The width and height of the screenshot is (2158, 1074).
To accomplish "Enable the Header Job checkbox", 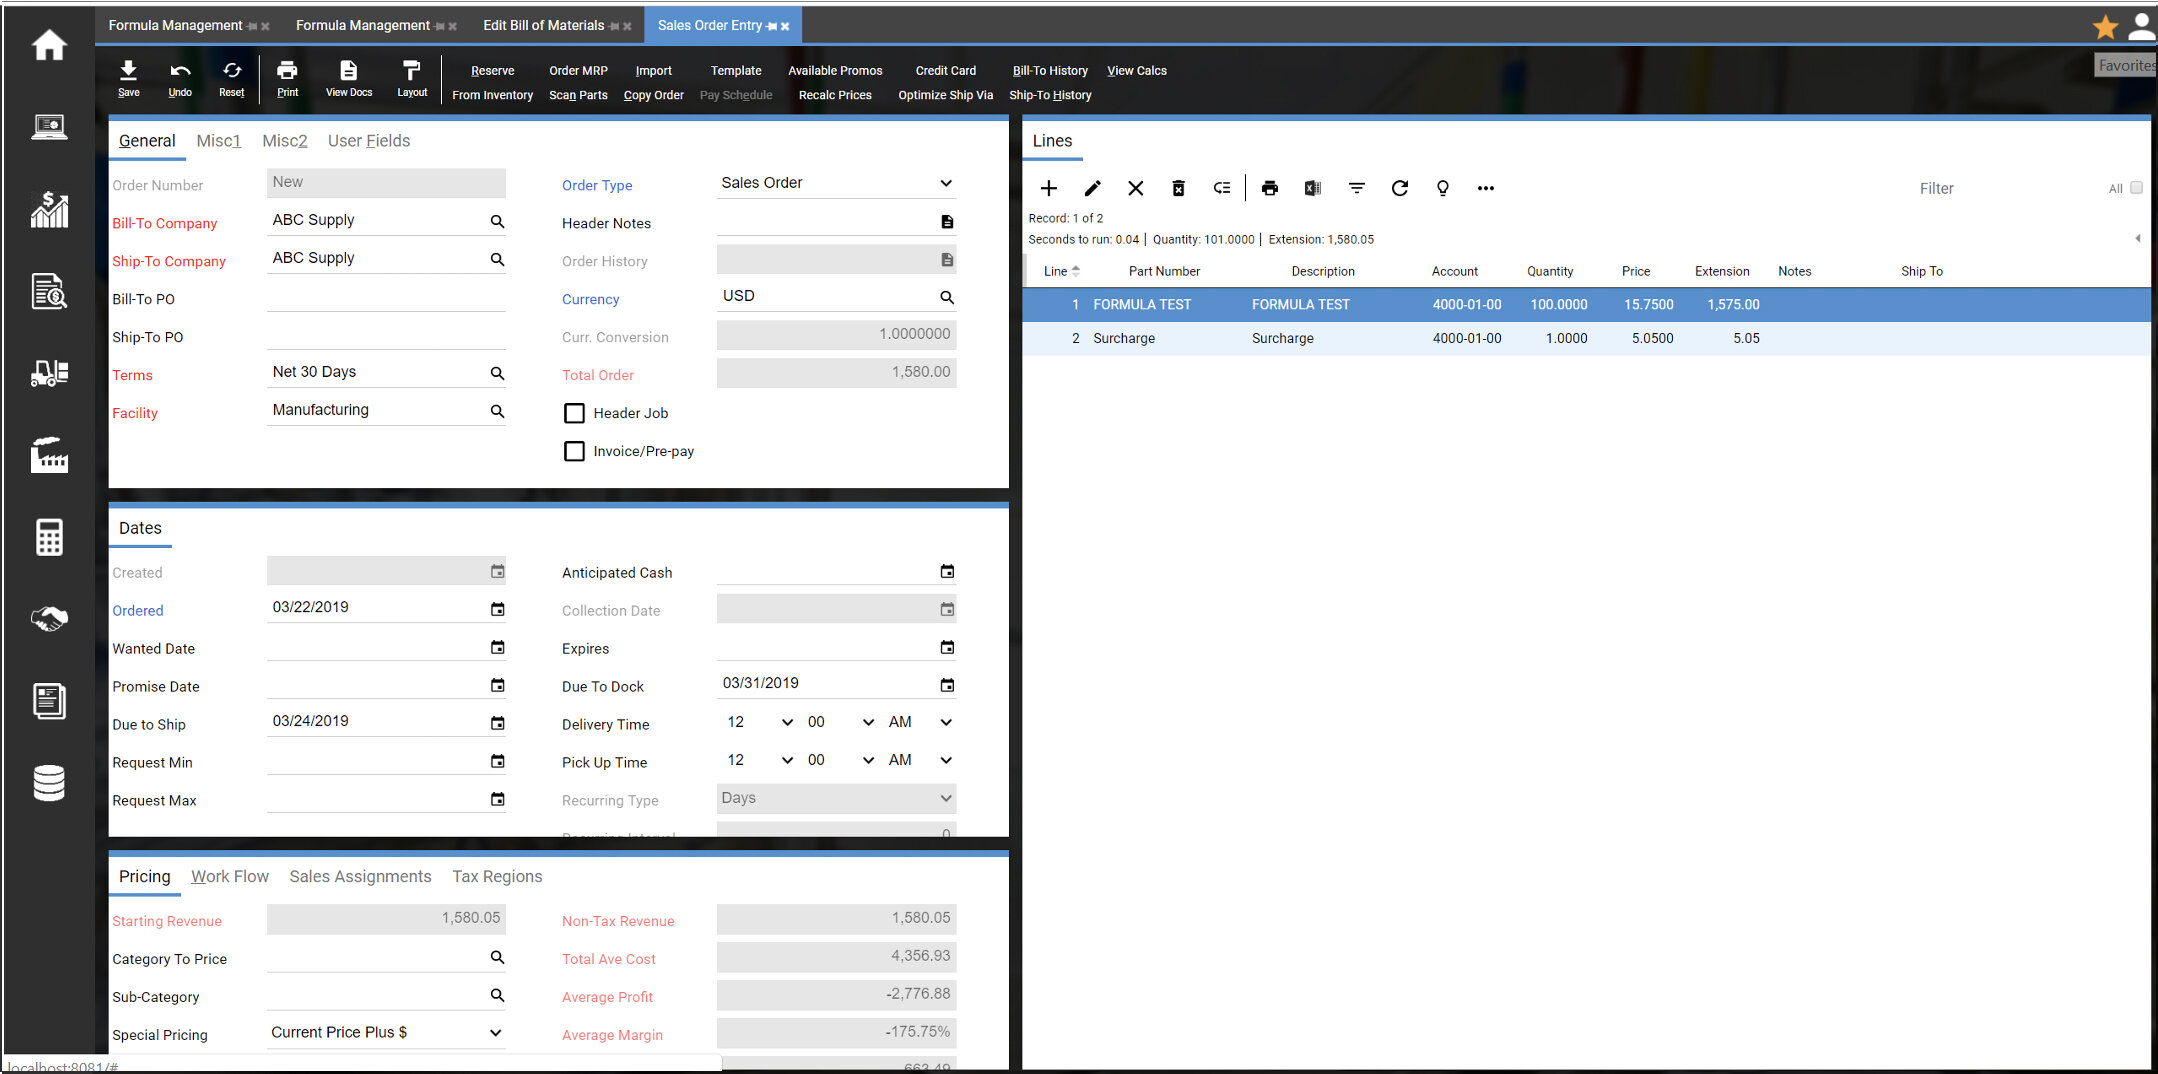I will tap(575, 413).
